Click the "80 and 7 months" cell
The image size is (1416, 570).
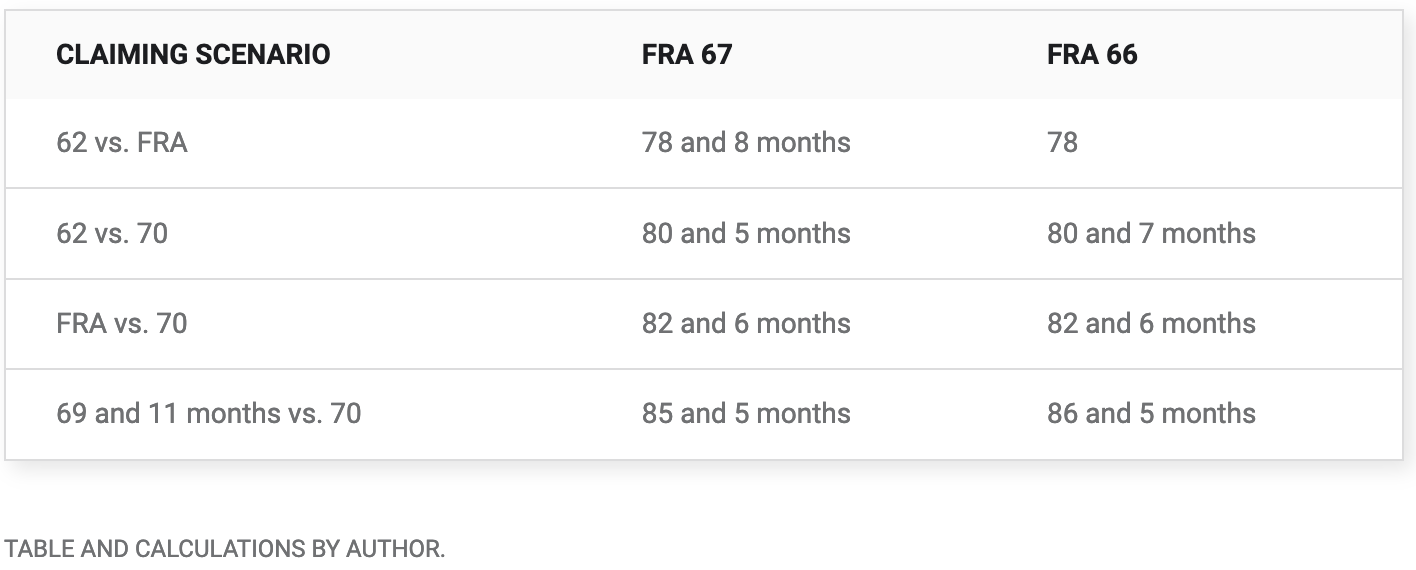pos(1151,234)
